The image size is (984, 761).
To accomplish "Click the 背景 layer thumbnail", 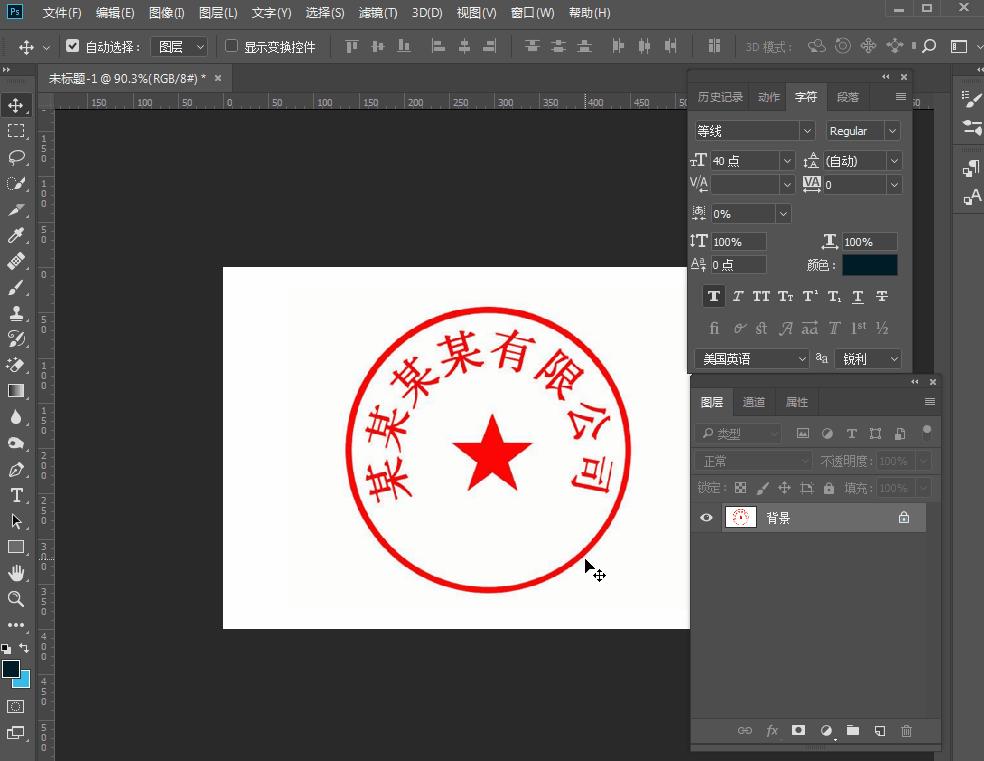I will [740, 517].
